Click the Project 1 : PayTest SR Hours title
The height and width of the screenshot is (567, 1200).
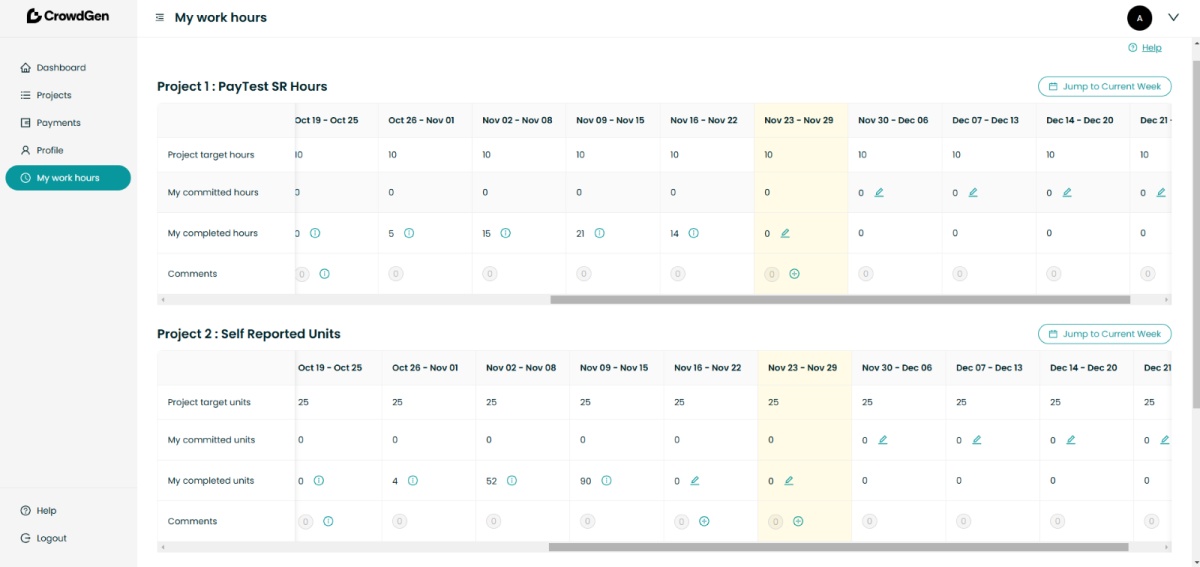coord(242,86)
